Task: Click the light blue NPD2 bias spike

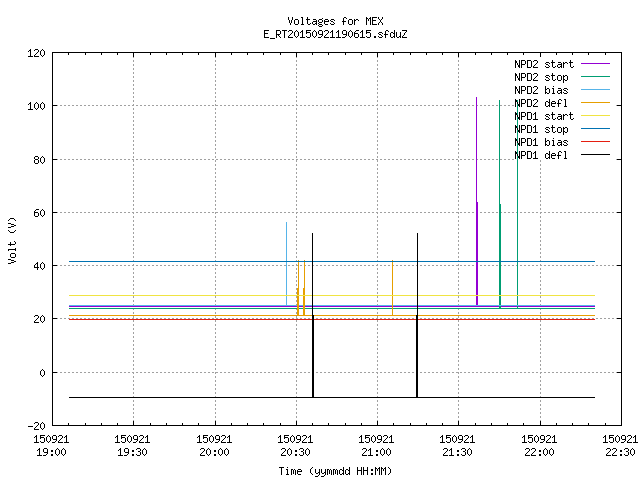Action: (x=287, y=264)
